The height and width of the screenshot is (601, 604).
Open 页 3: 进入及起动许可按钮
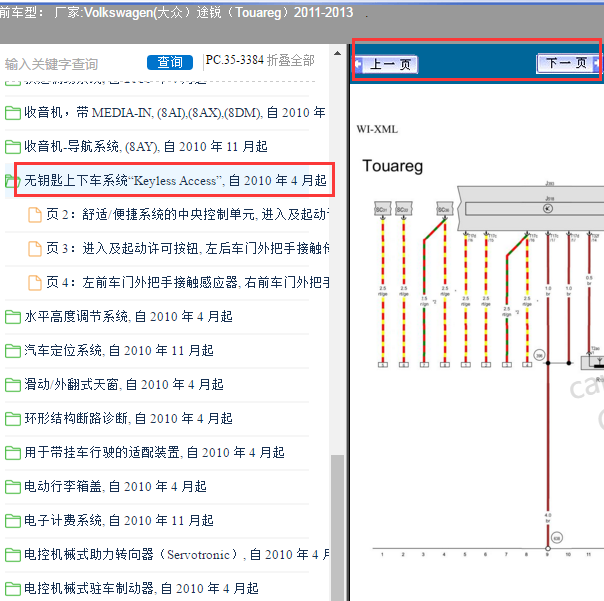187,248
